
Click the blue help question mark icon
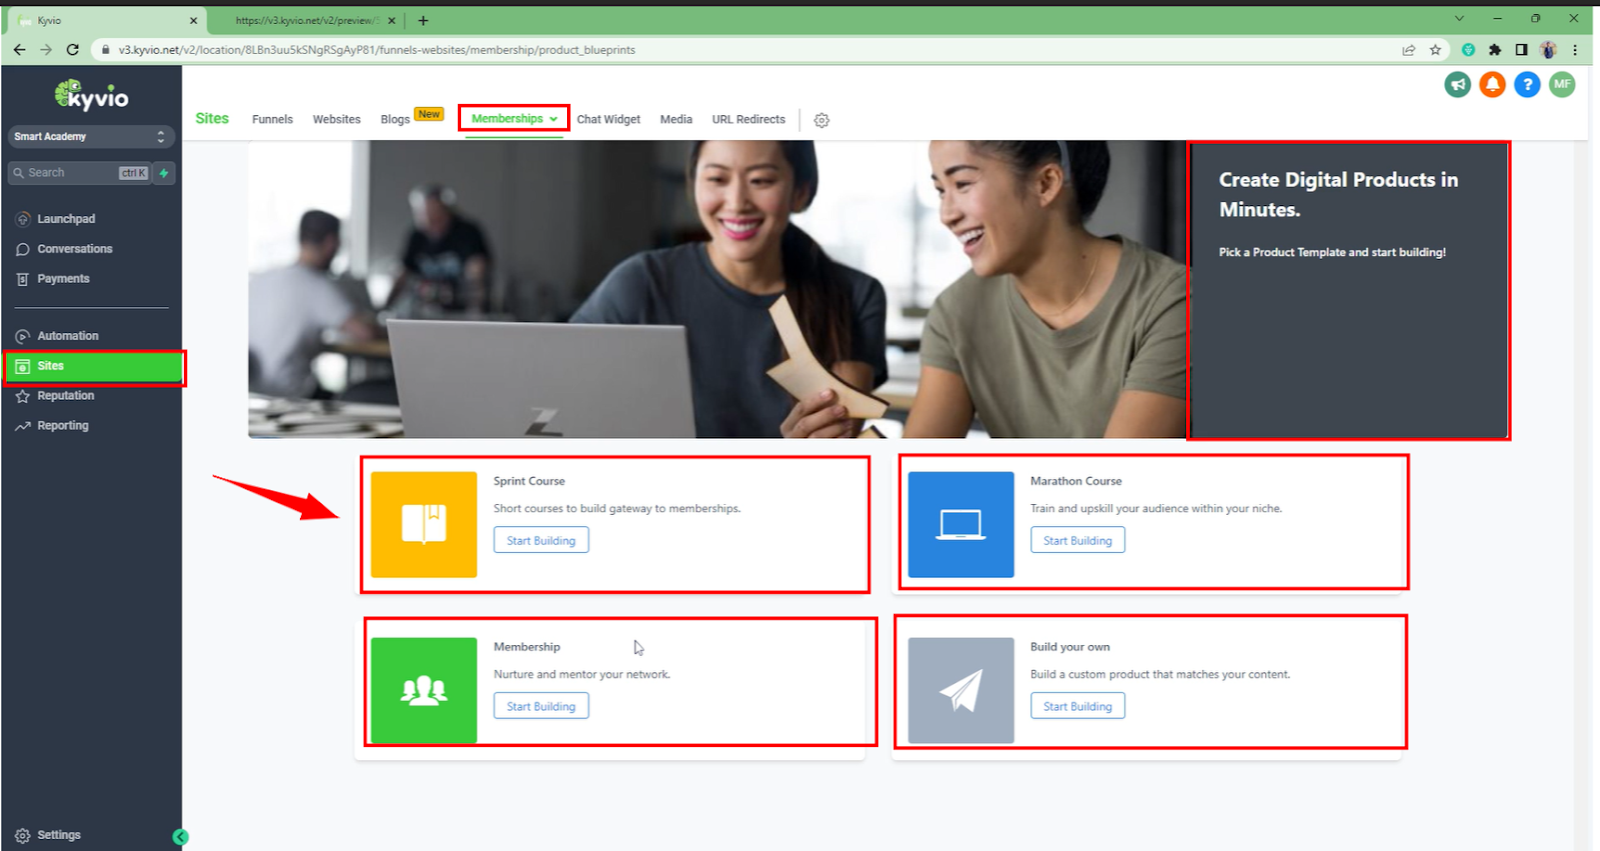pyautogui.click(x=1527, y=85)
